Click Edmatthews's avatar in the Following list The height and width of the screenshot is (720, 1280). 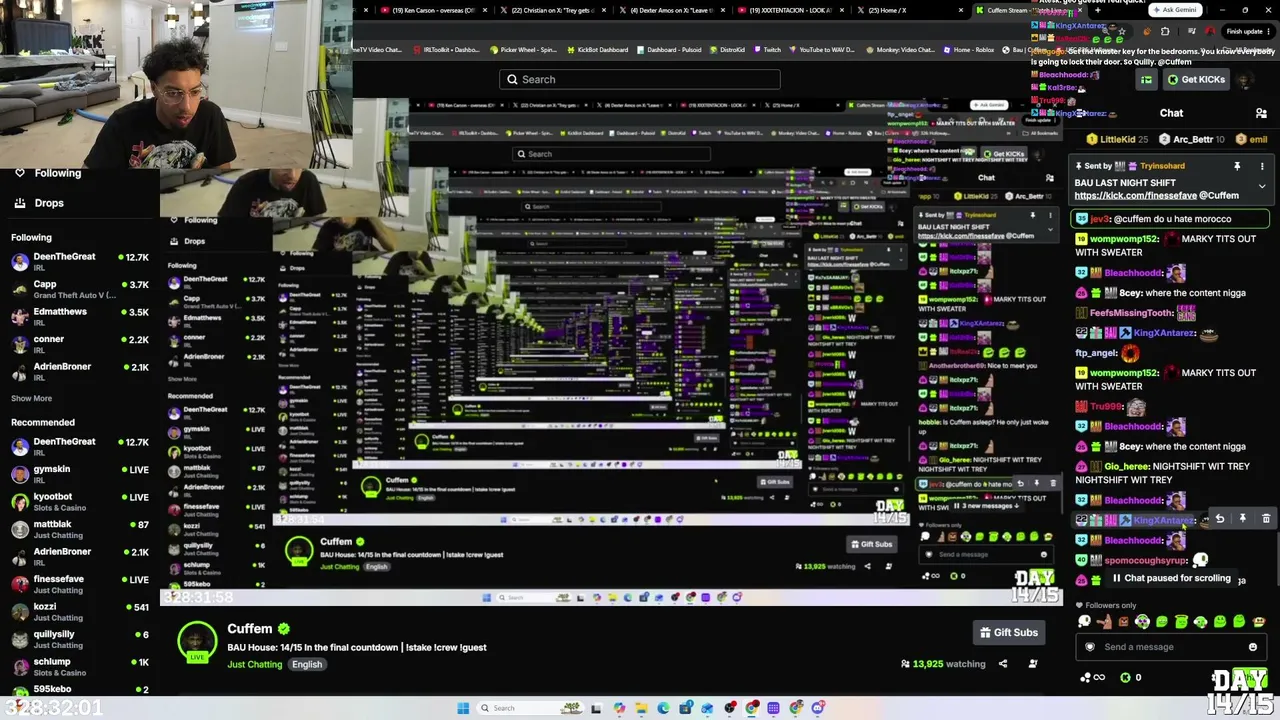20,317
